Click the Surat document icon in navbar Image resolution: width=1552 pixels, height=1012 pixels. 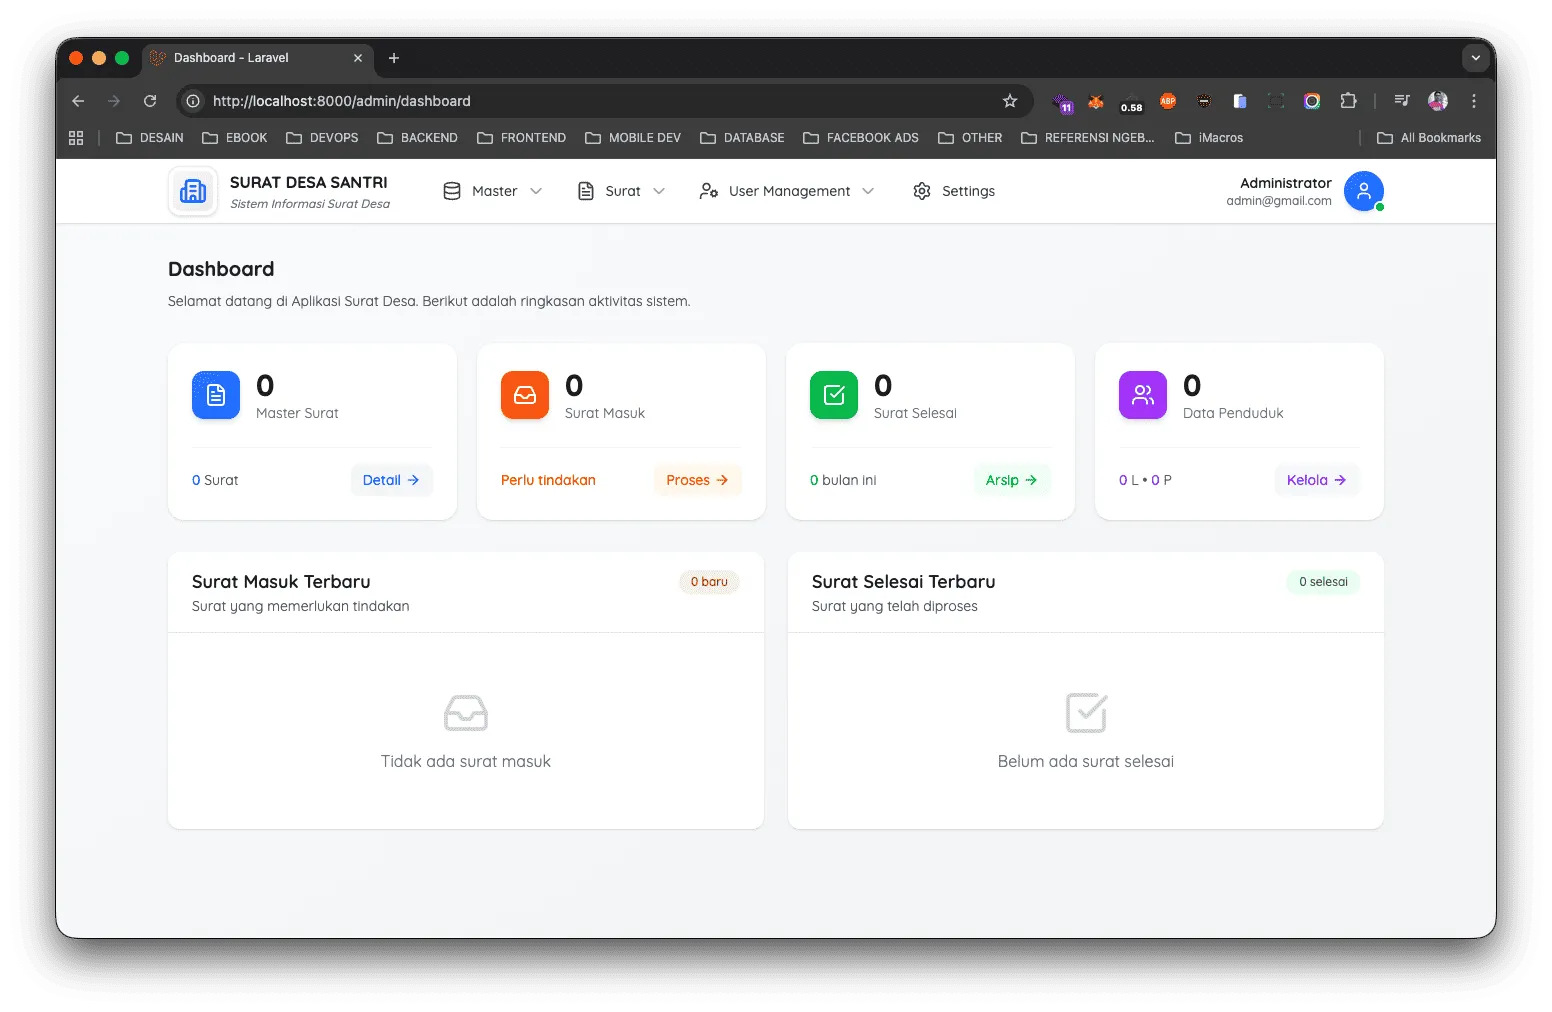(x=586, y=191)
